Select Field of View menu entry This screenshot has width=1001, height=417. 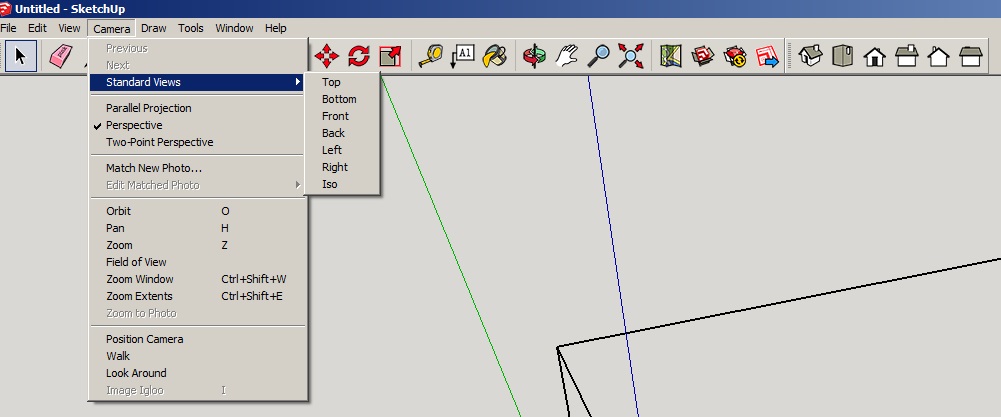[197, 262]
